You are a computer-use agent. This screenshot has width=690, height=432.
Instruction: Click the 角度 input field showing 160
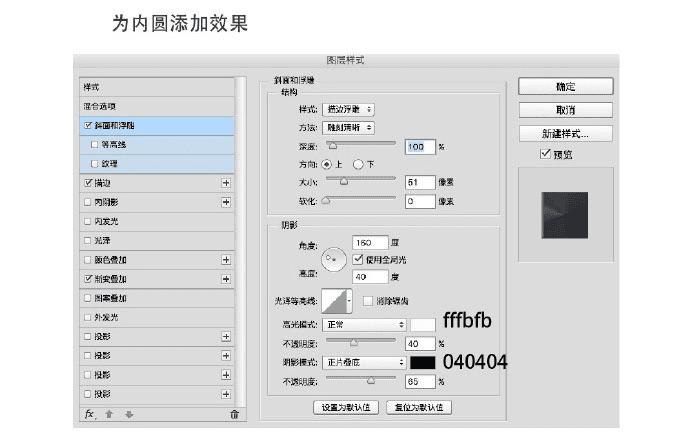(x=370, y=242)
